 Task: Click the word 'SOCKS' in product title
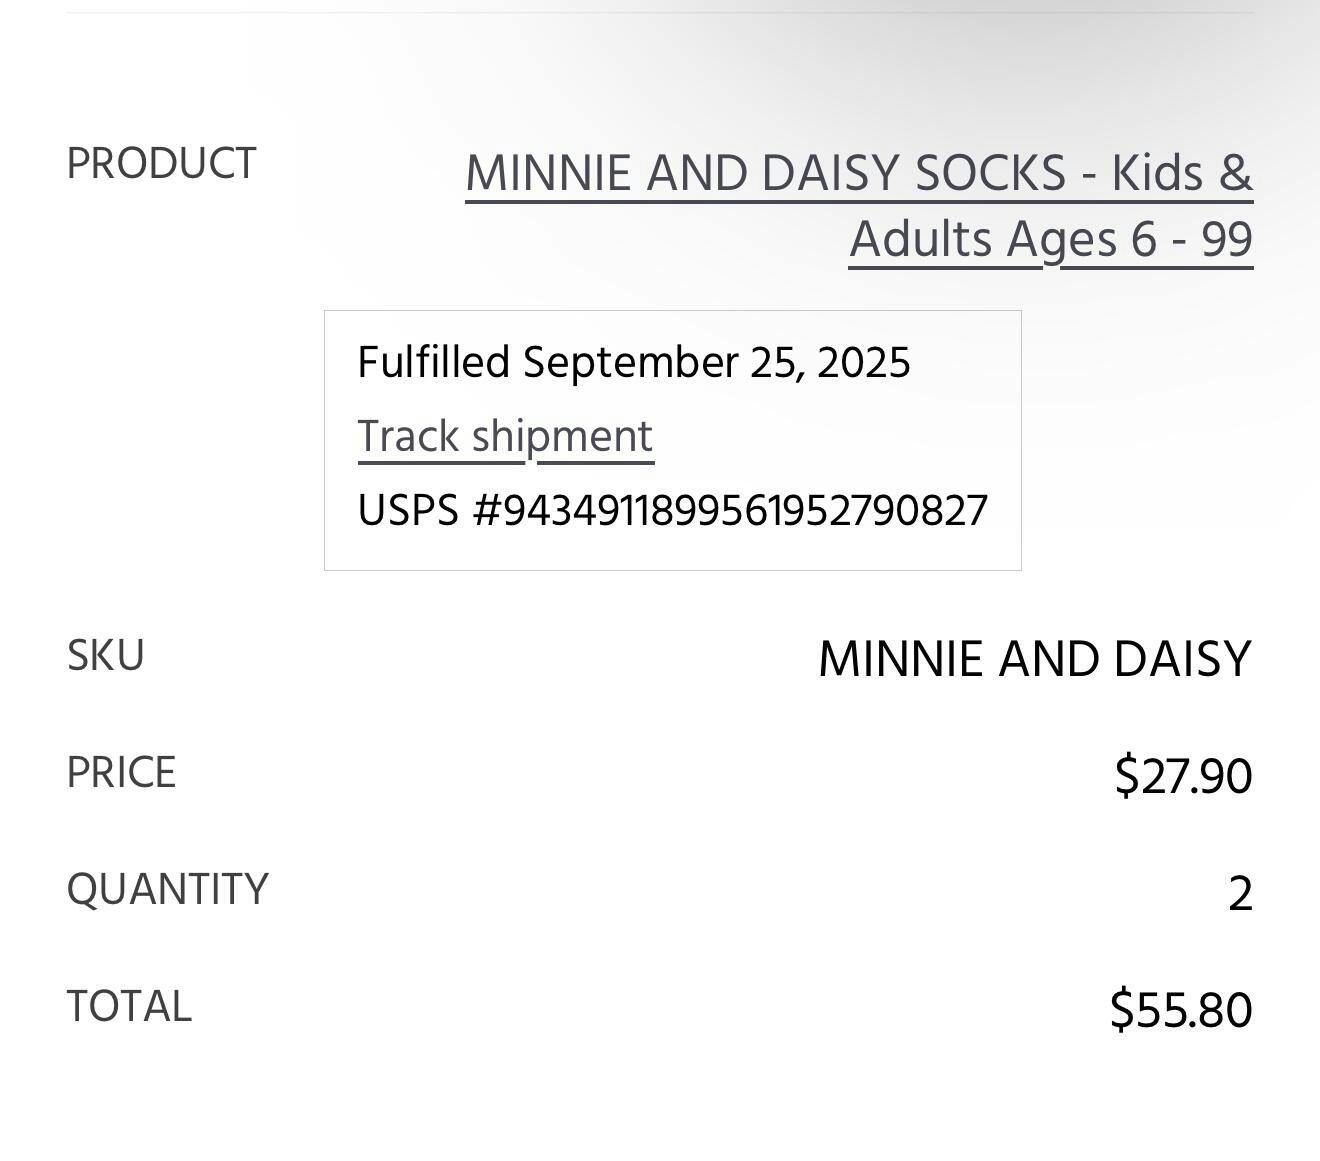[x=990, y=174]
